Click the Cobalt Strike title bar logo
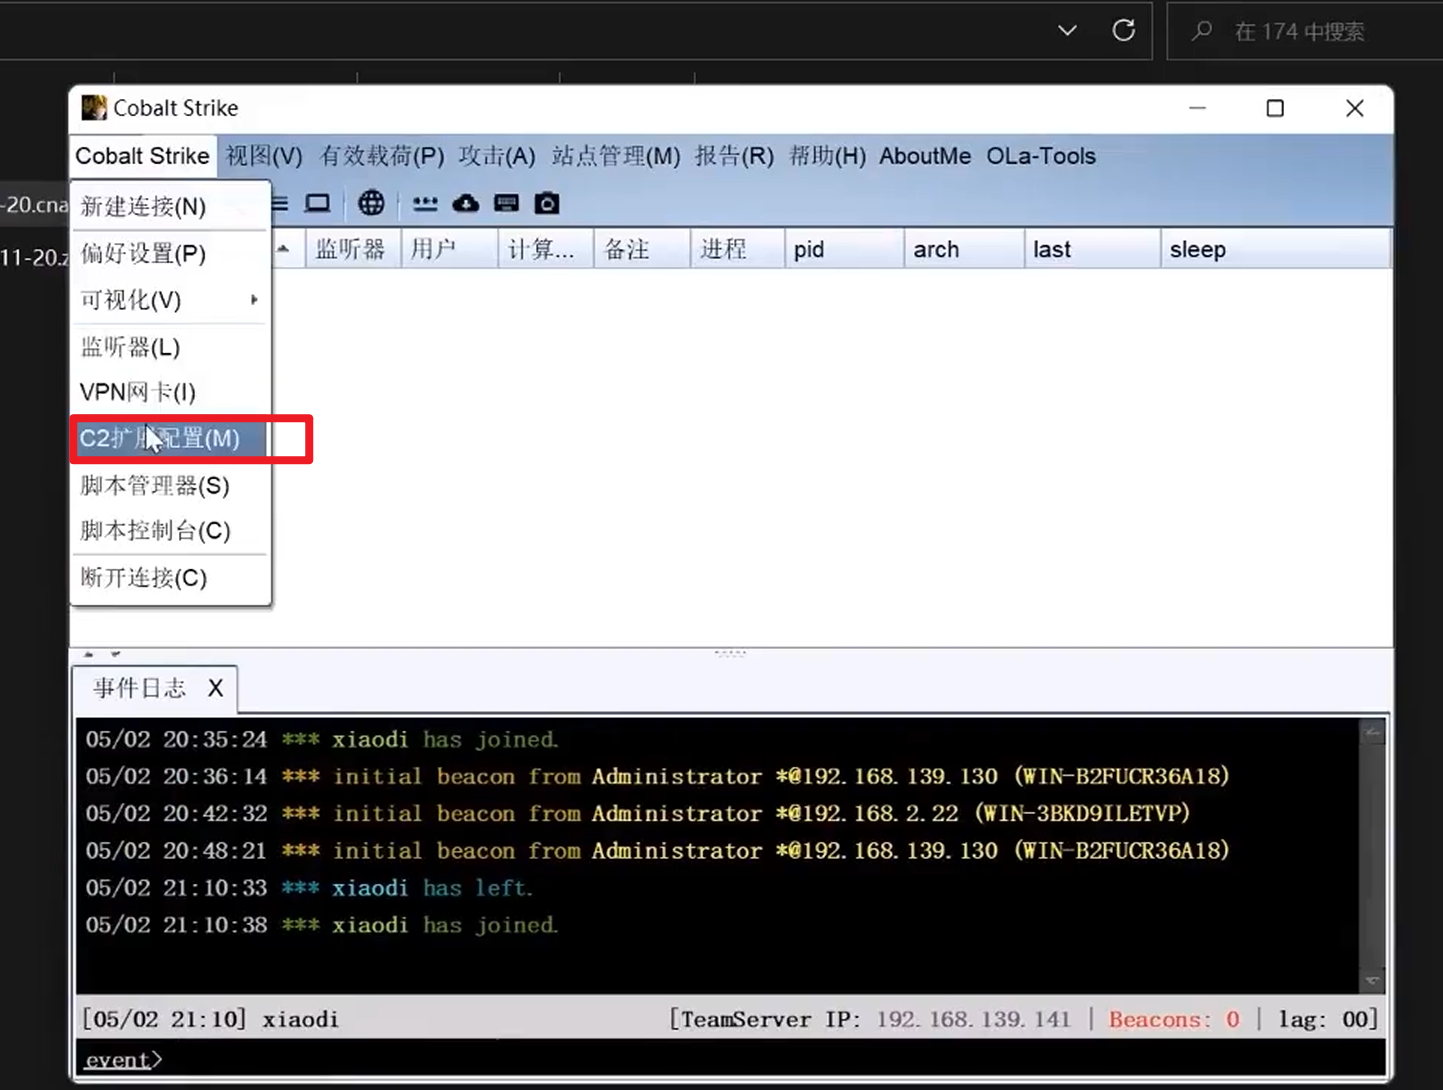The width and height of the screenshot is (1443, 1090). 94,108
